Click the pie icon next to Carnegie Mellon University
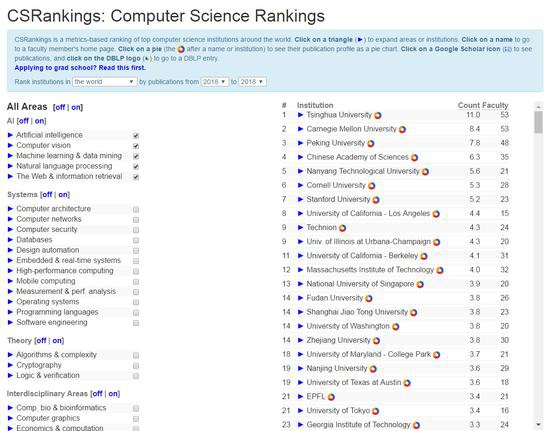This screenshot has height=431, width=550. pos(402,129)
